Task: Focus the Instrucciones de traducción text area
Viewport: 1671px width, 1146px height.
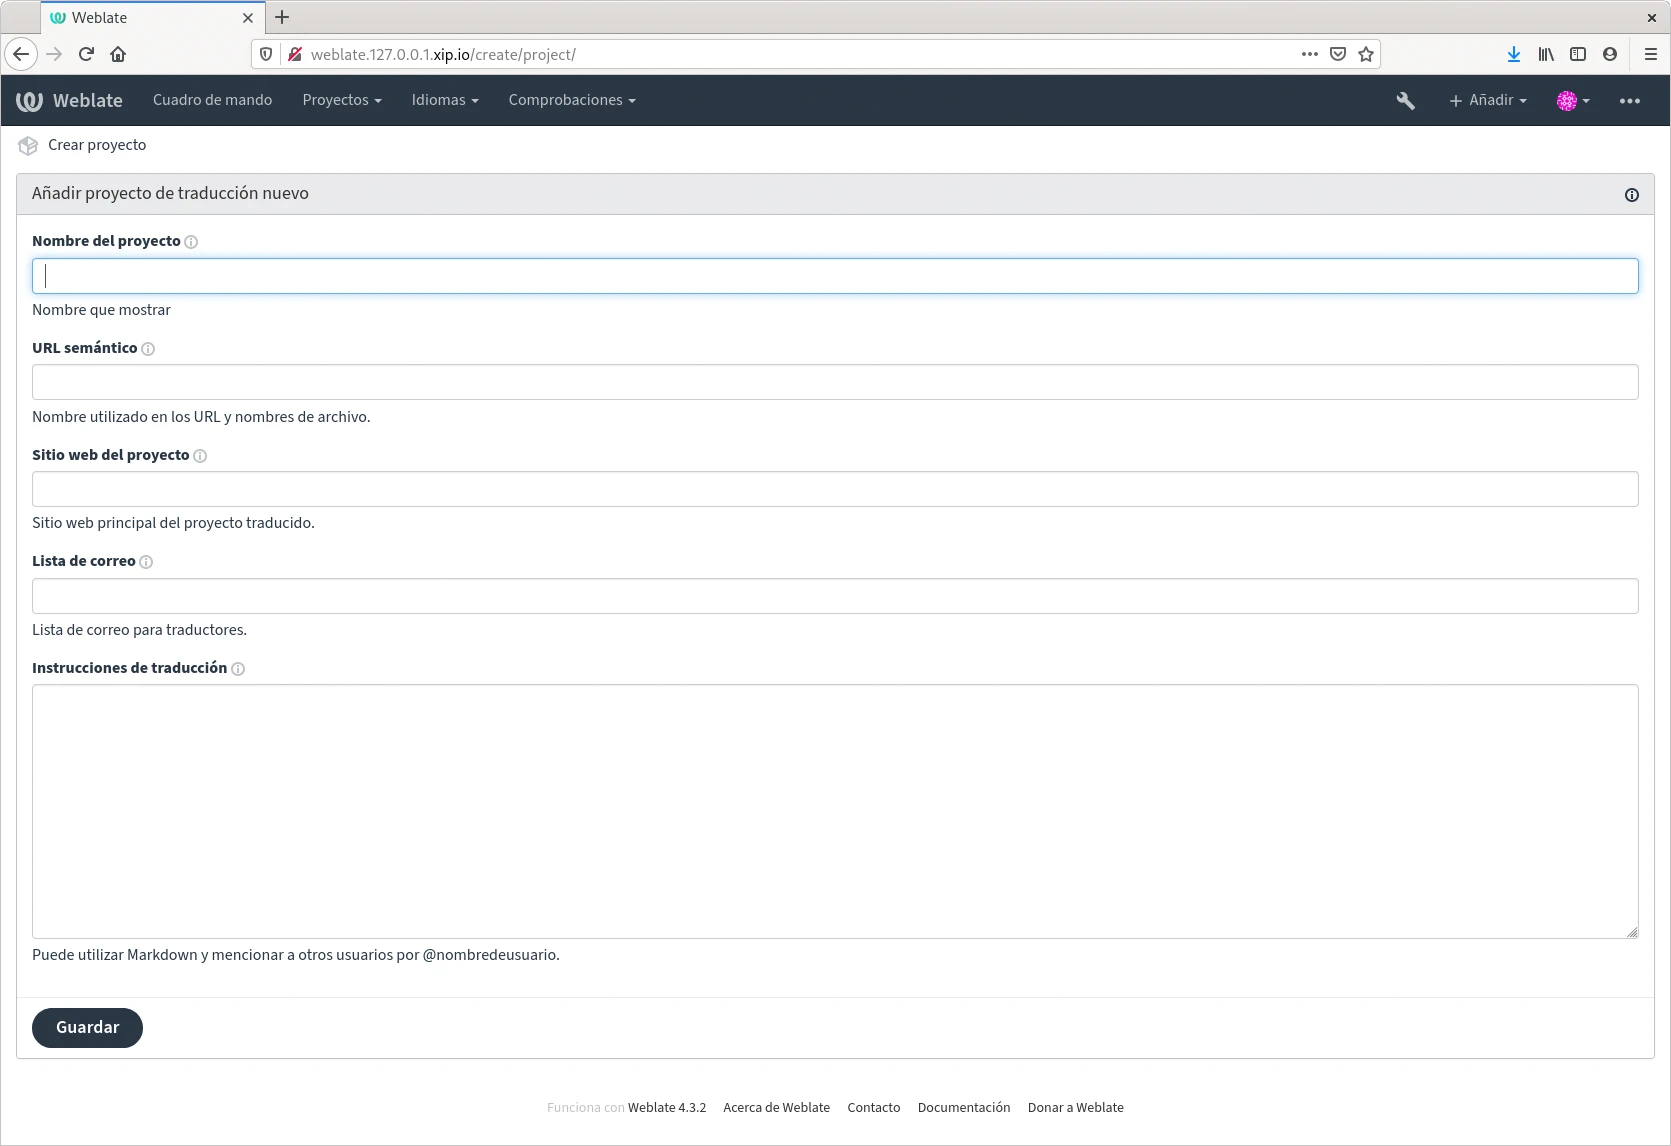Action: pyautogui.click(x=835, y=811)
